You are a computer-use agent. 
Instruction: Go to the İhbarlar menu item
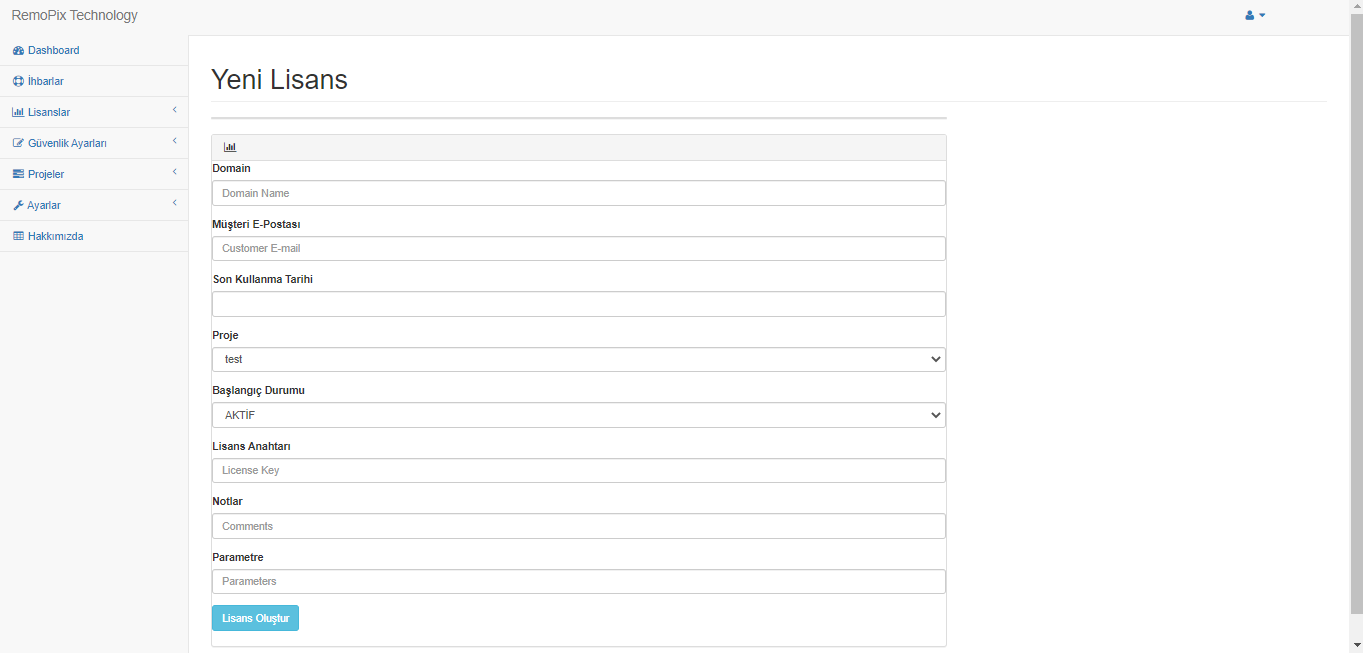(x=46, y=82)
